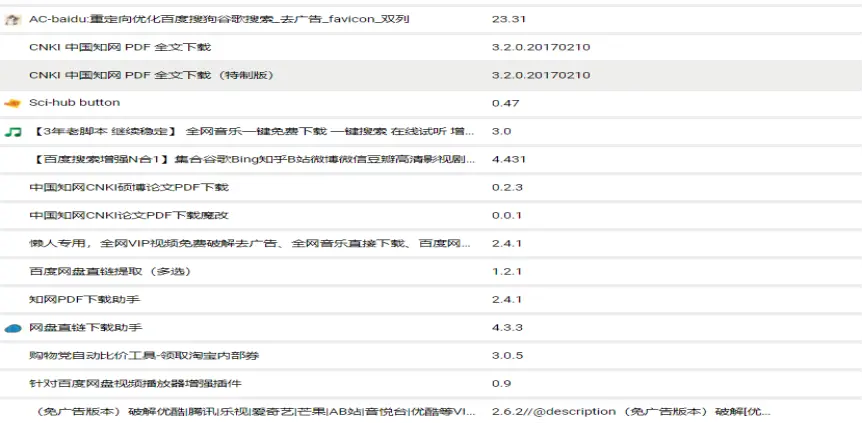Select （免广告版本）破解优酷 script row
The image size is (863, 424).
click(431, 412)
